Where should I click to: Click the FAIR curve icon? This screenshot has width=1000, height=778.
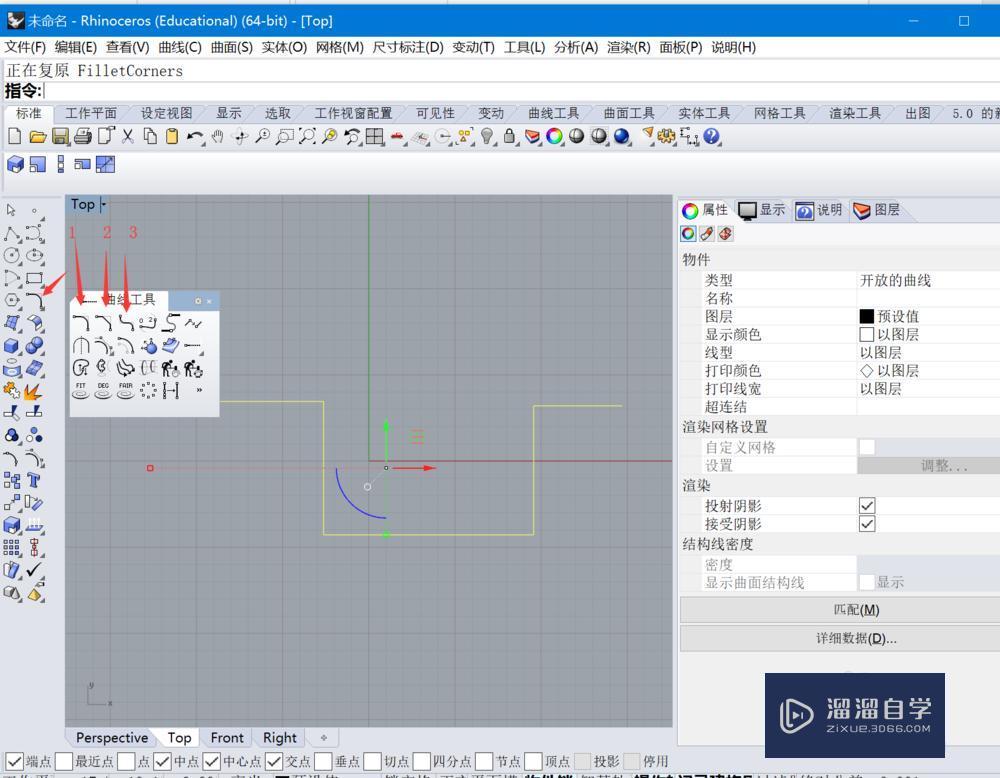pos(126,390)
